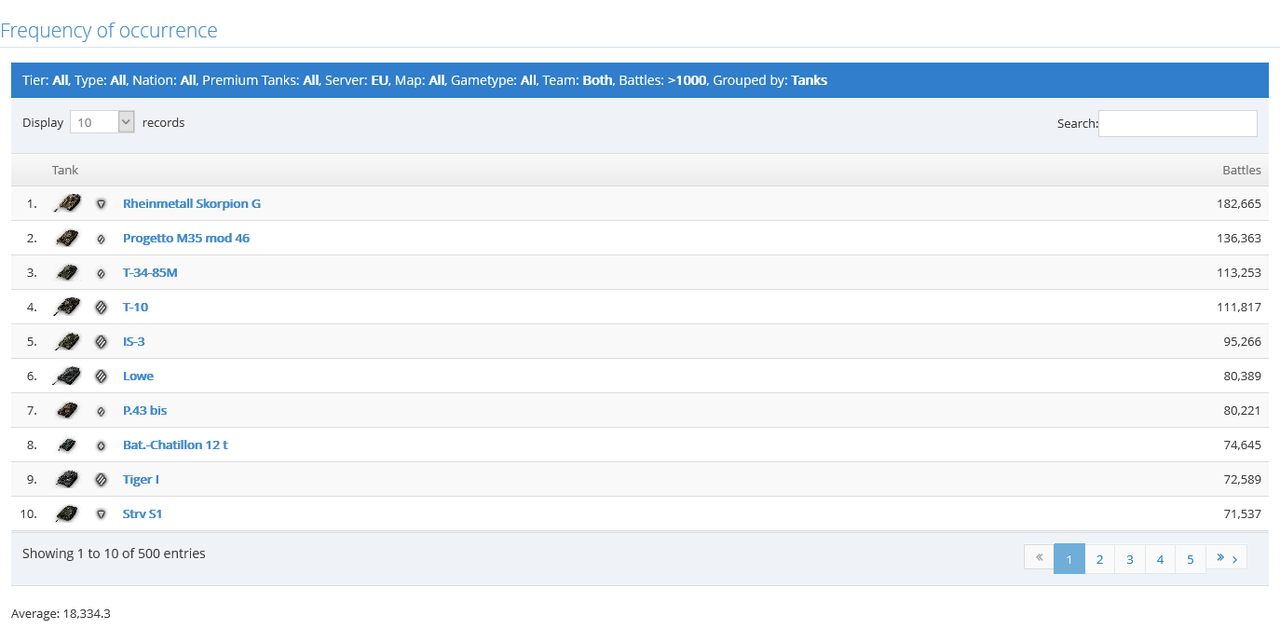
Task: Click the battle count 95,266
Action: coord(1242,341)
